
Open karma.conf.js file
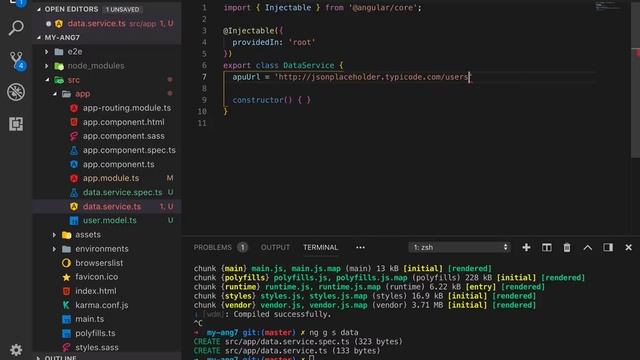[107, 305]
